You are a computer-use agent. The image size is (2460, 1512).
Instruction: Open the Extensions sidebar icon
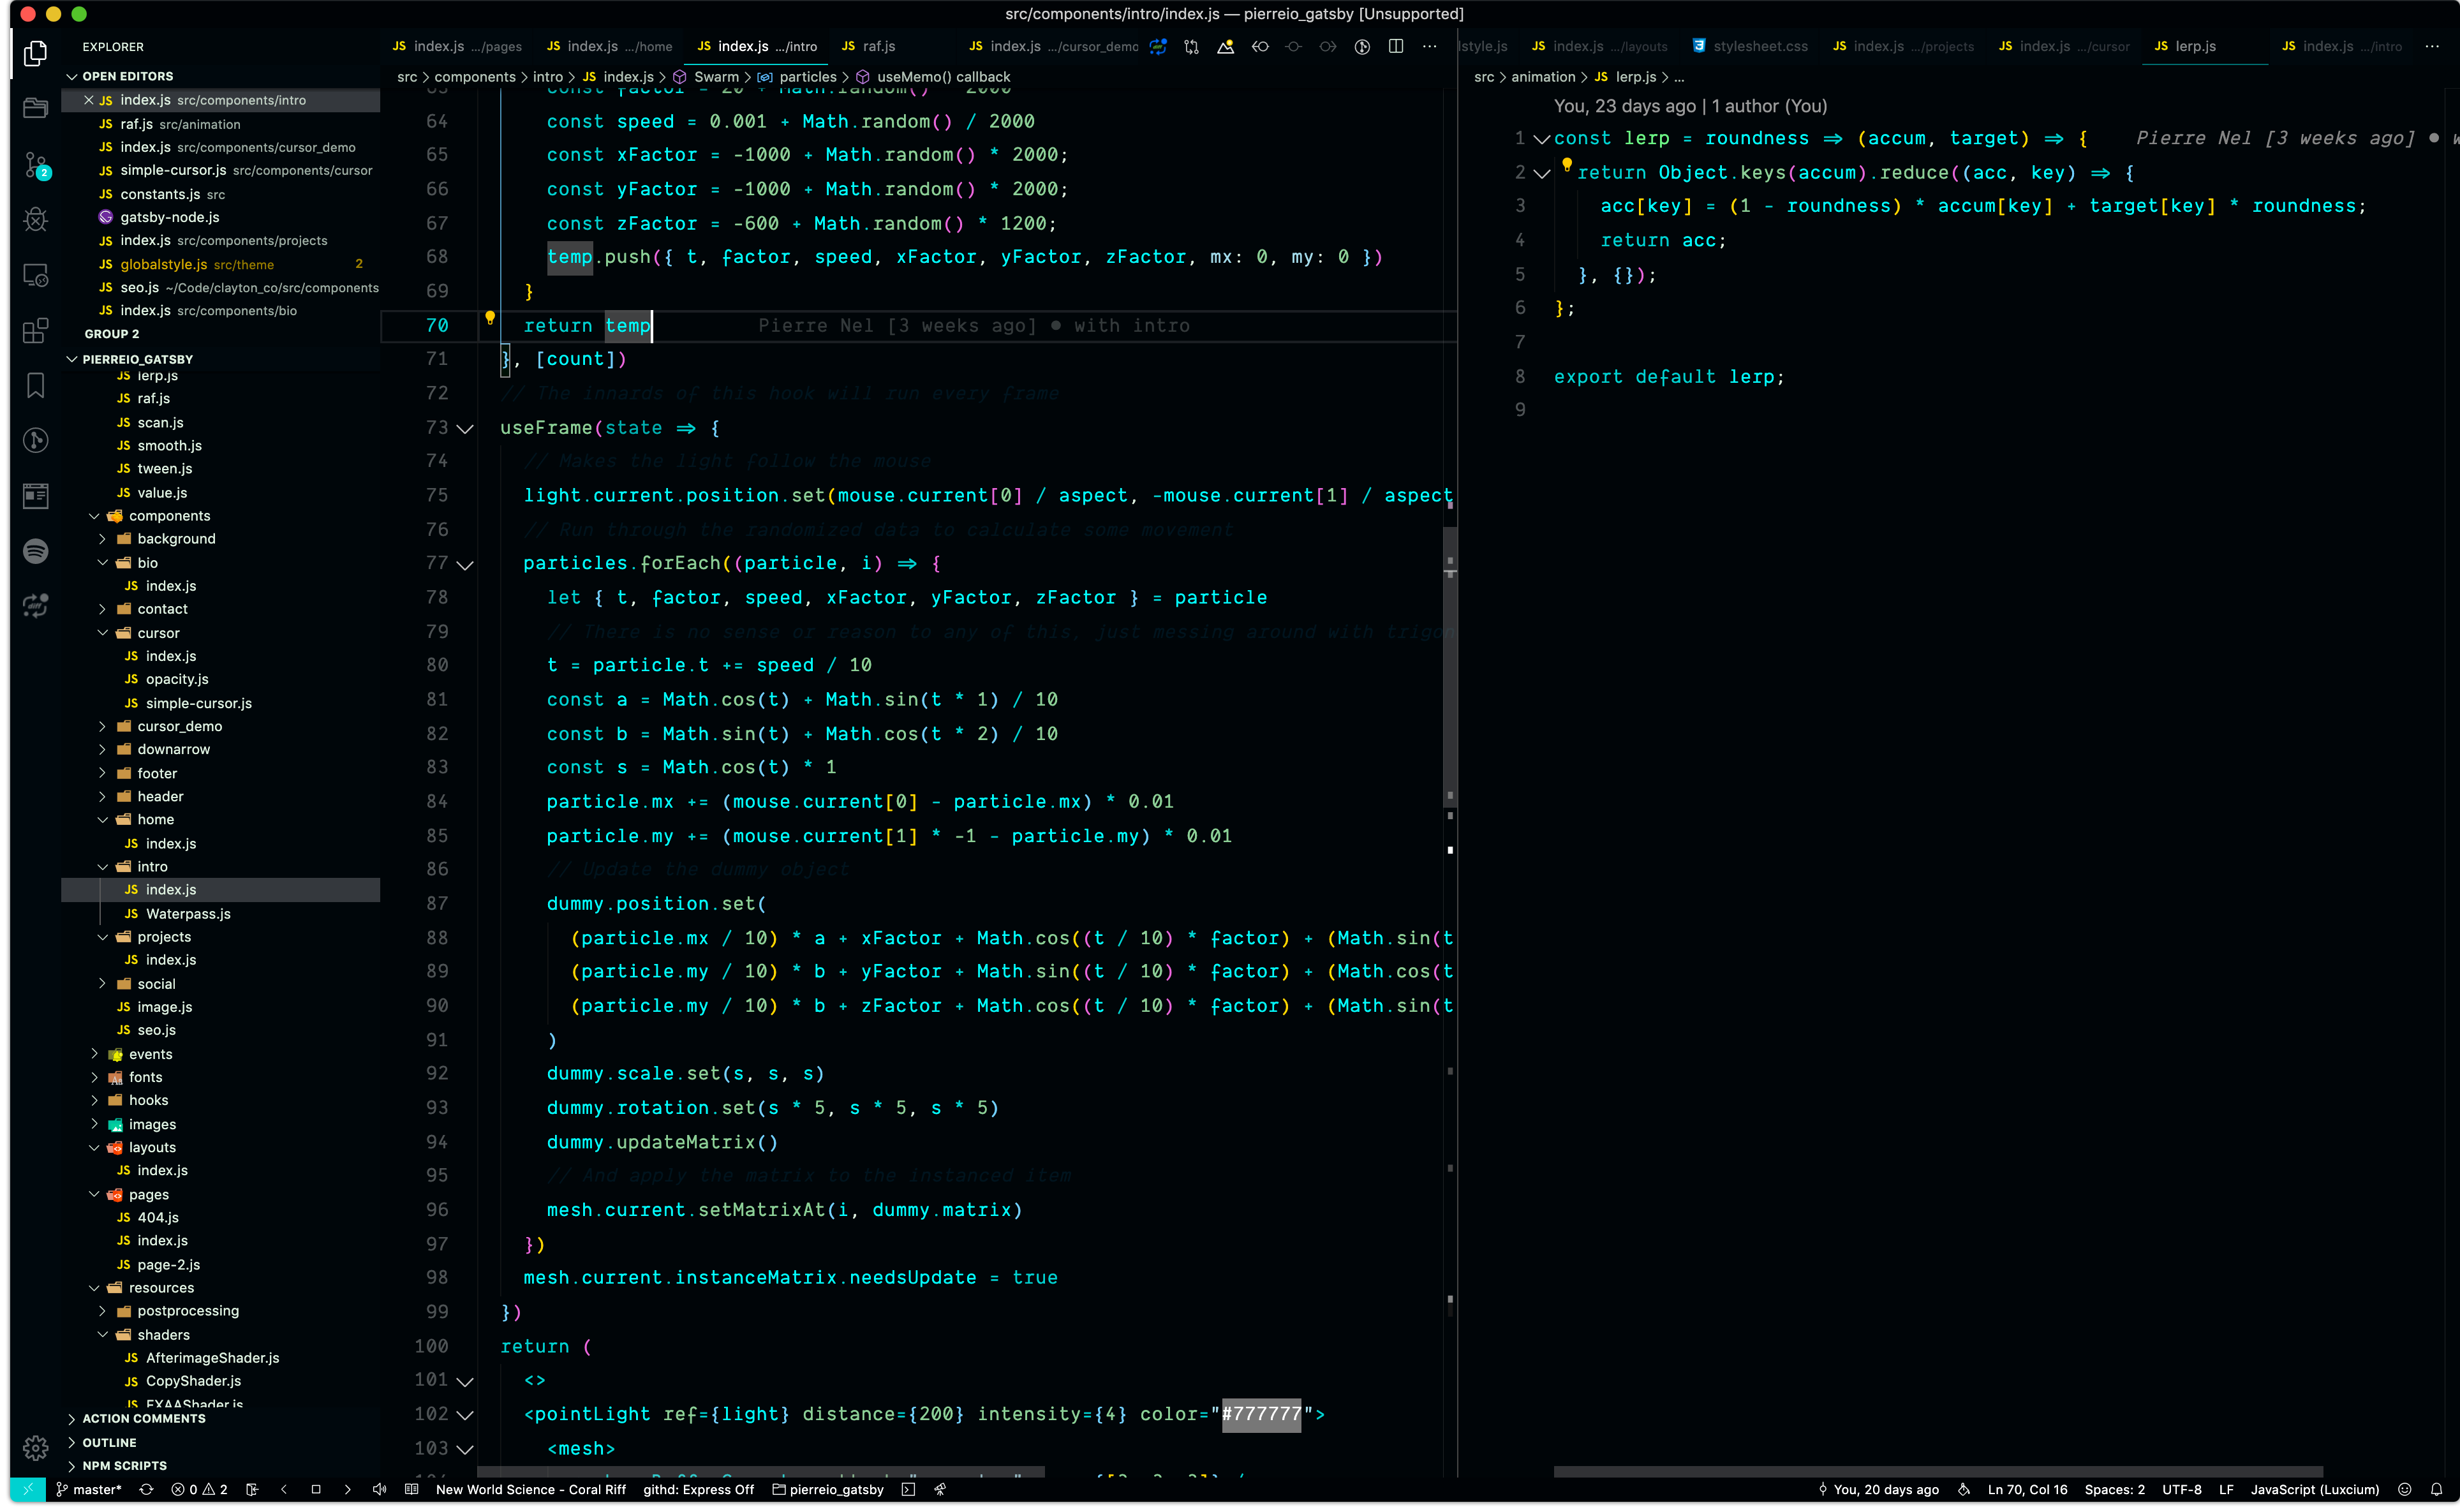36,330
